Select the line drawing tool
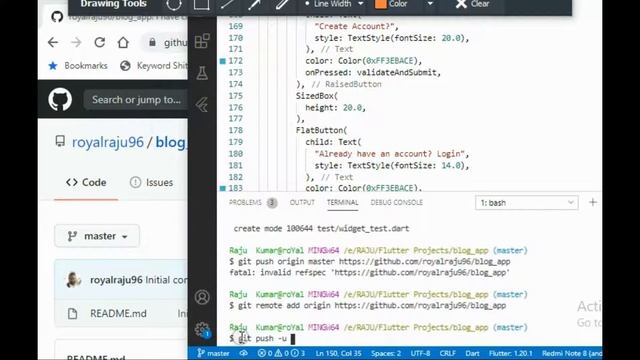 [x=227, y=4]
